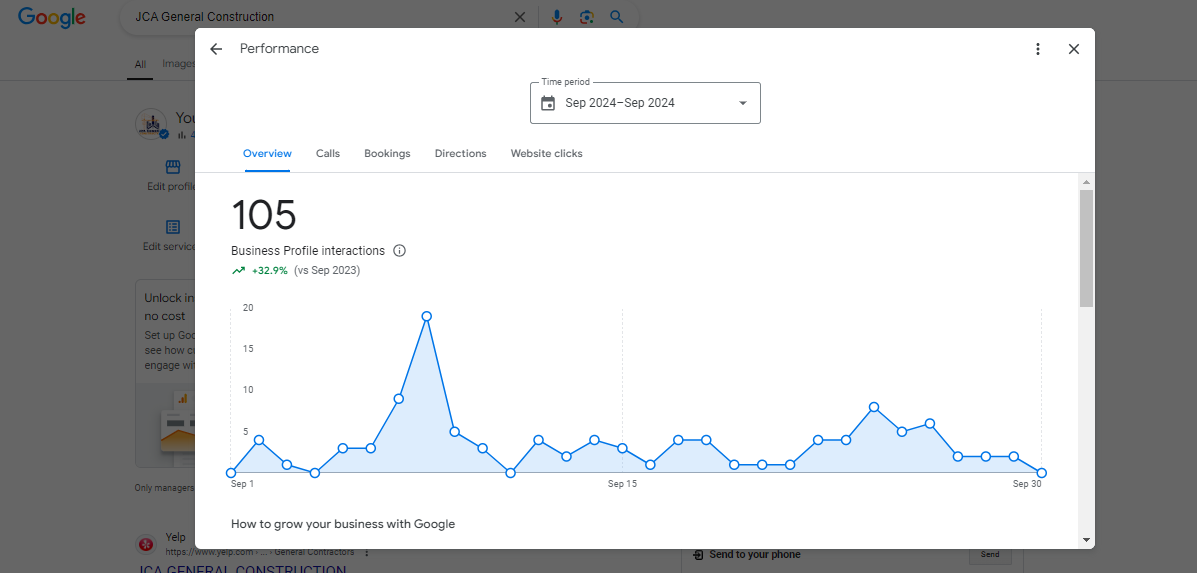Start voice search with microphone icon
1197x573 pixels.
pyautogui.click(x=557, y=17)
